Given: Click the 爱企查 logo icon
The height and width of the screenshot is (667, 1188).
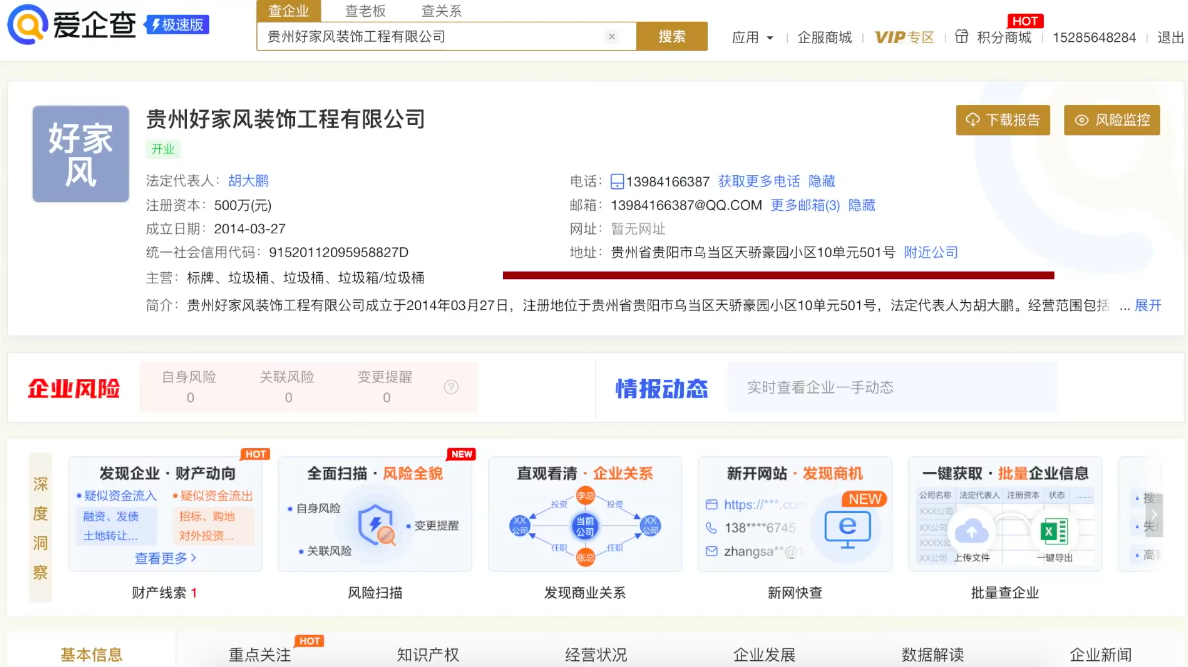Looking at the screenshot, I should point(27,24).
